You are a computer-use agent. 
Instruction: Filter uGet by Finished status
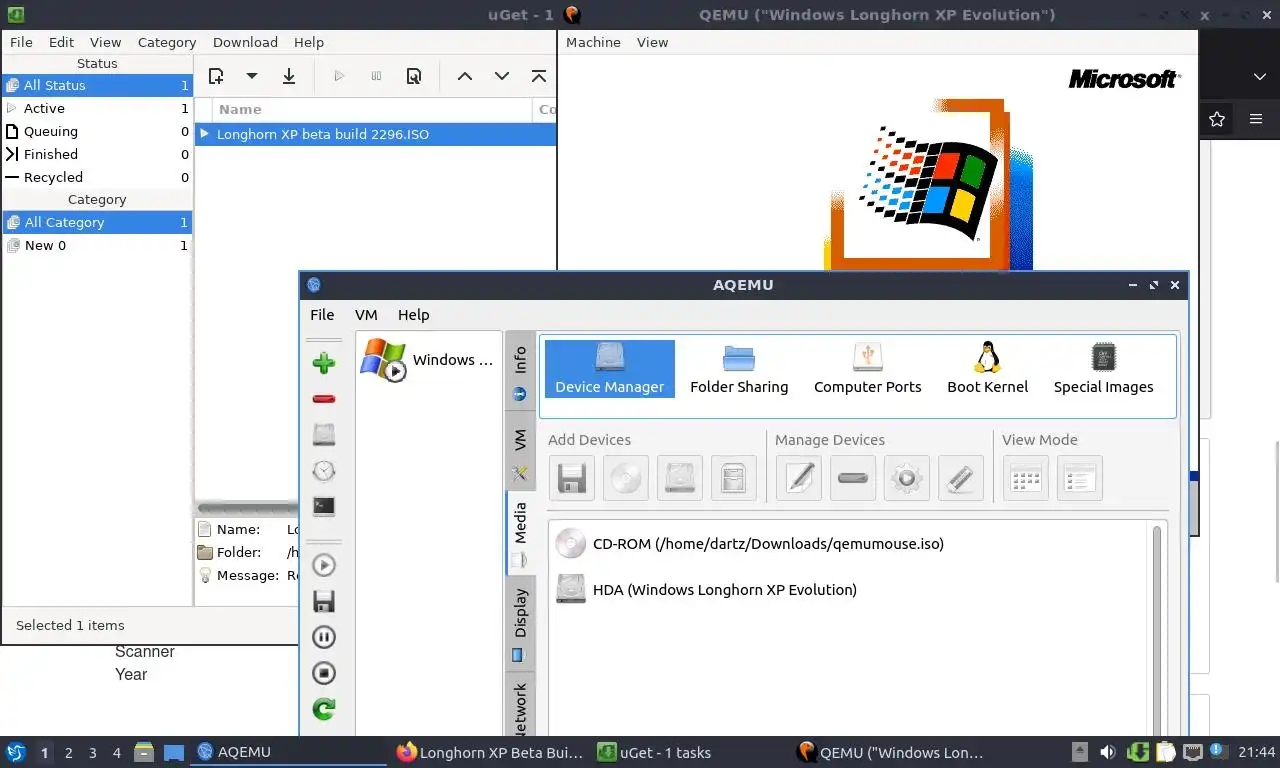pos(97,154)
